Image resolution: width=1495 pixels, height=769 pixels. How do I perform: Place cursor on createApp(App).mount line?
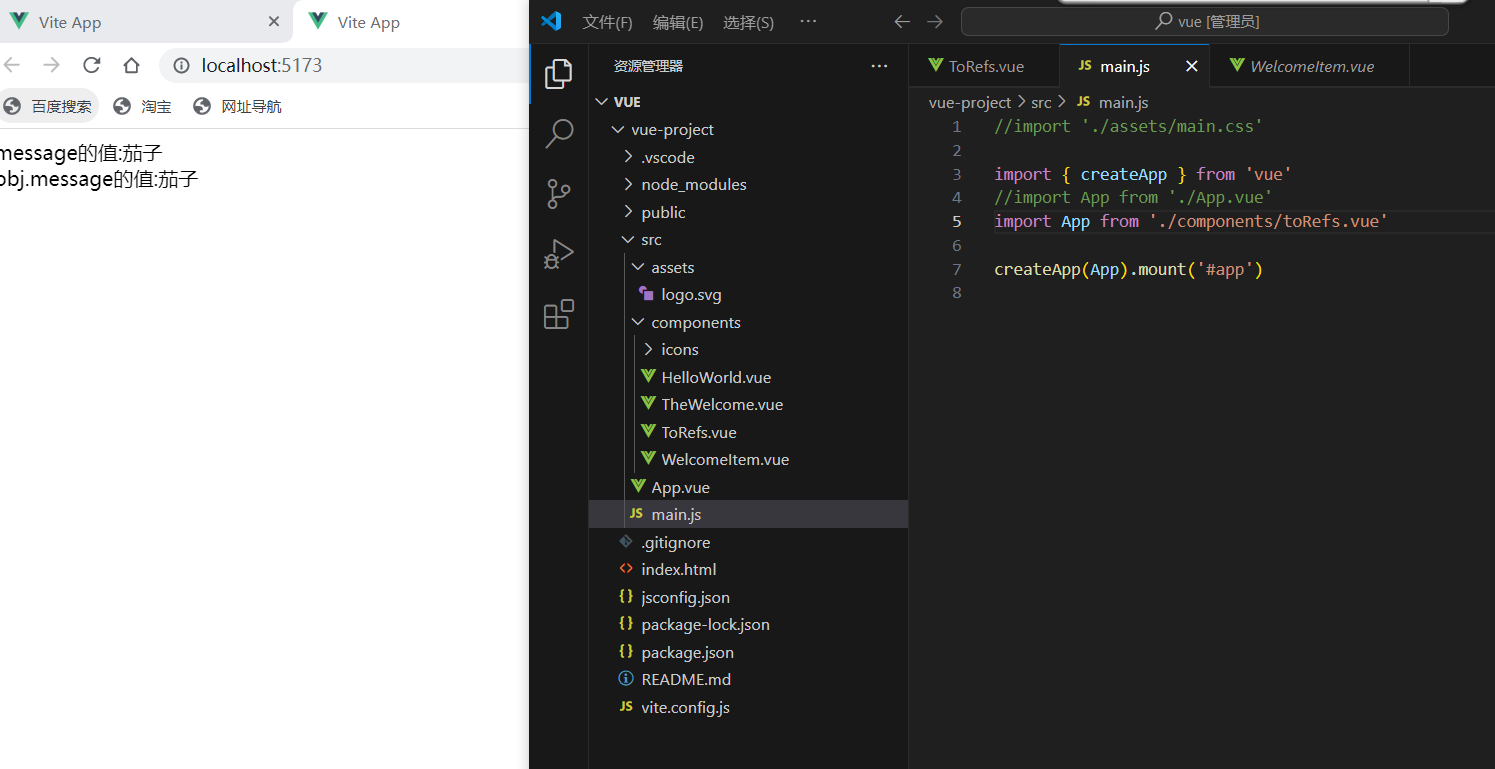(x=1129, y=269)
